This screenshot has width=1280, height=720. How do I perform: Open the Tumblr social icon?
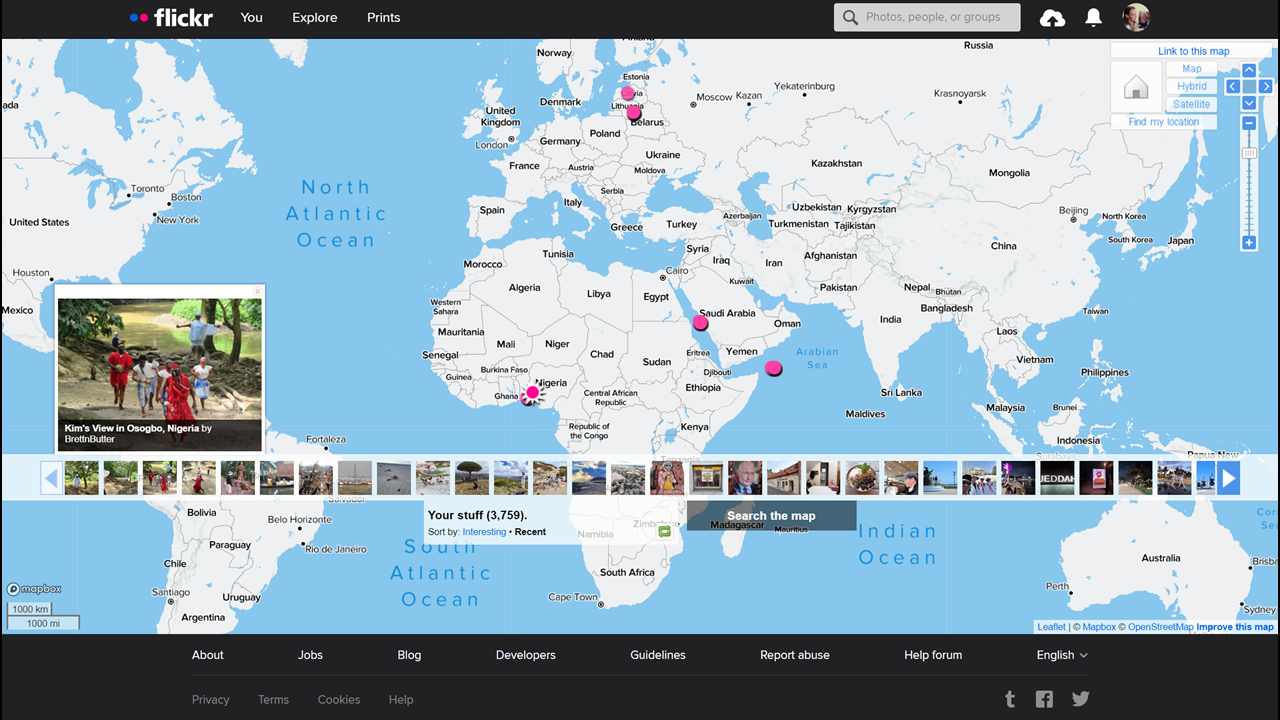pyautogui.click(x=1010, y=699)
